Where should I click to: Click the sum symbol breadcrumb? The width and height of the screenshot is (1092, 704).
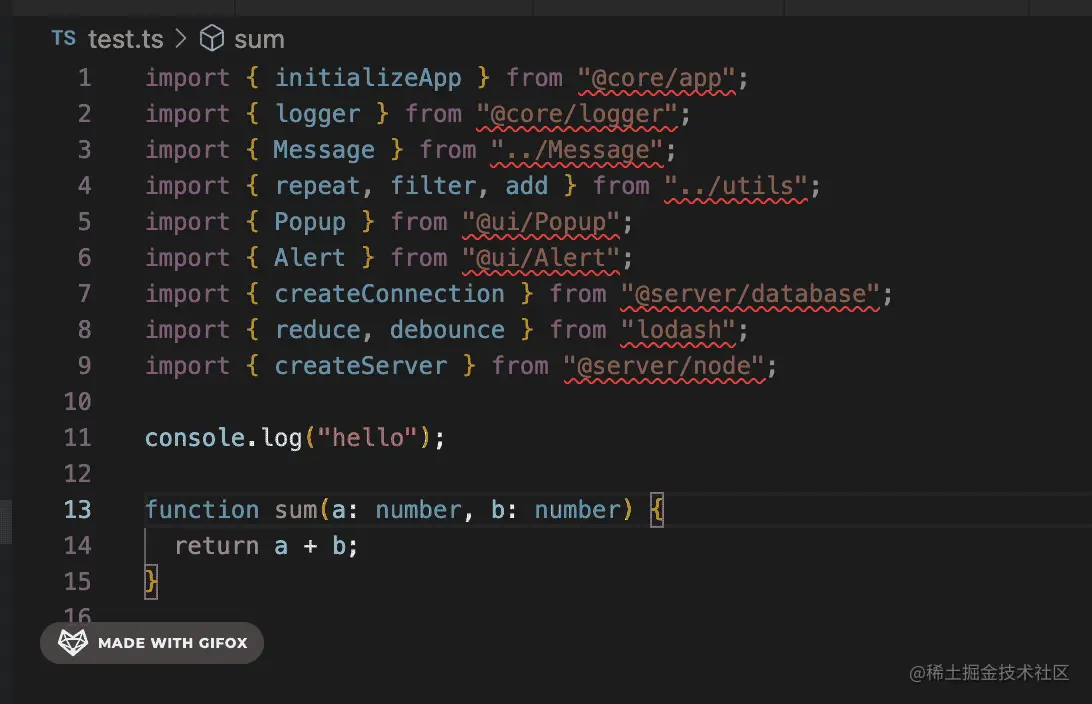pos(259,40)
